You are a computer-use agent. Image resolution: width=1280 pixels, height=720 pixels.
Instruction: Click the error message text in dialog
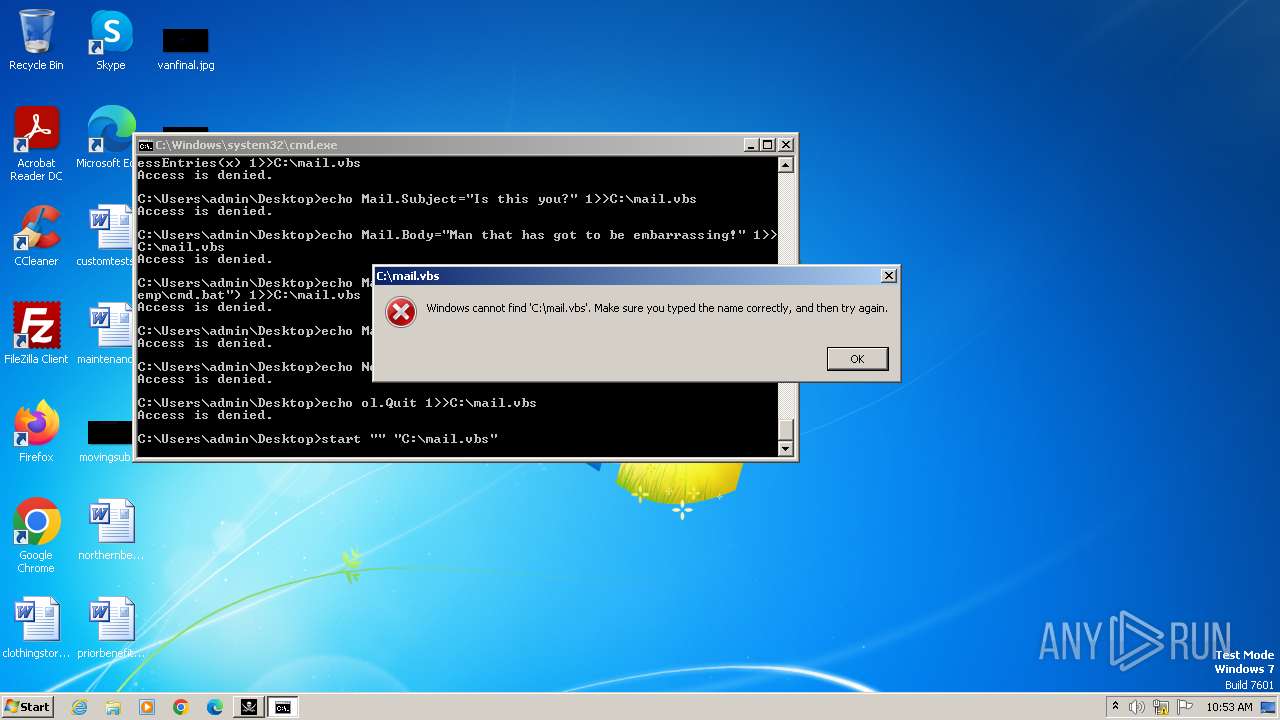coord(657,308)
